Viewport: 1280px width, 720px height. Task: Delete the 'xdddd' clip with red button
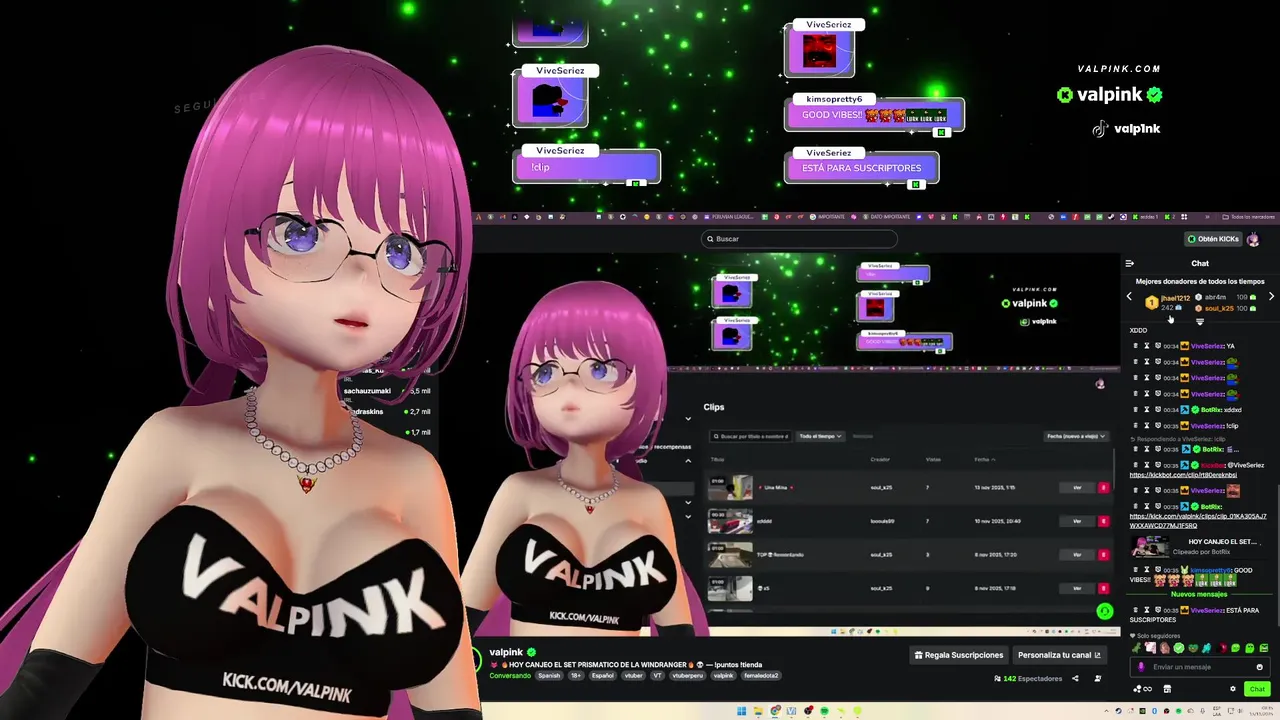1103,521
